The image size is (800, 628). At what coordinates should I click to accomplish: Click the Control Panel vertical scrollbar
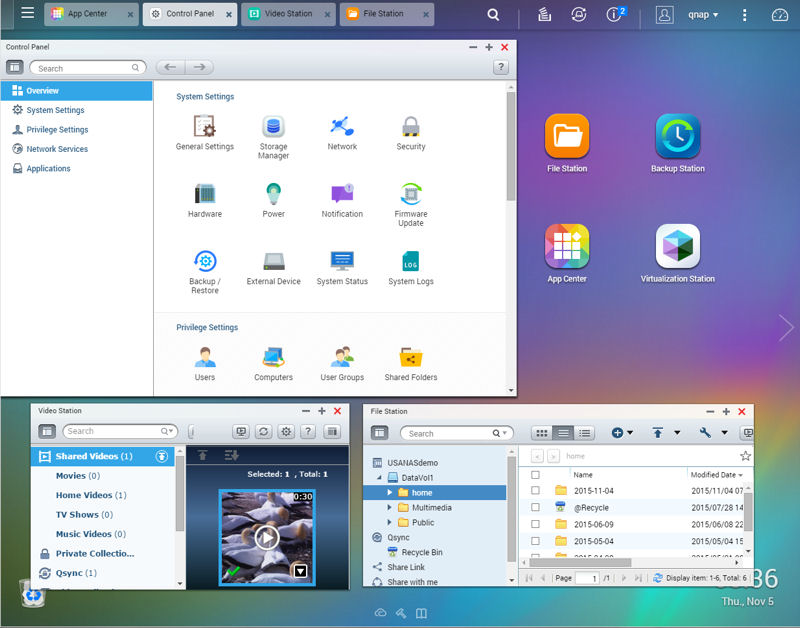tap(511, 146)
